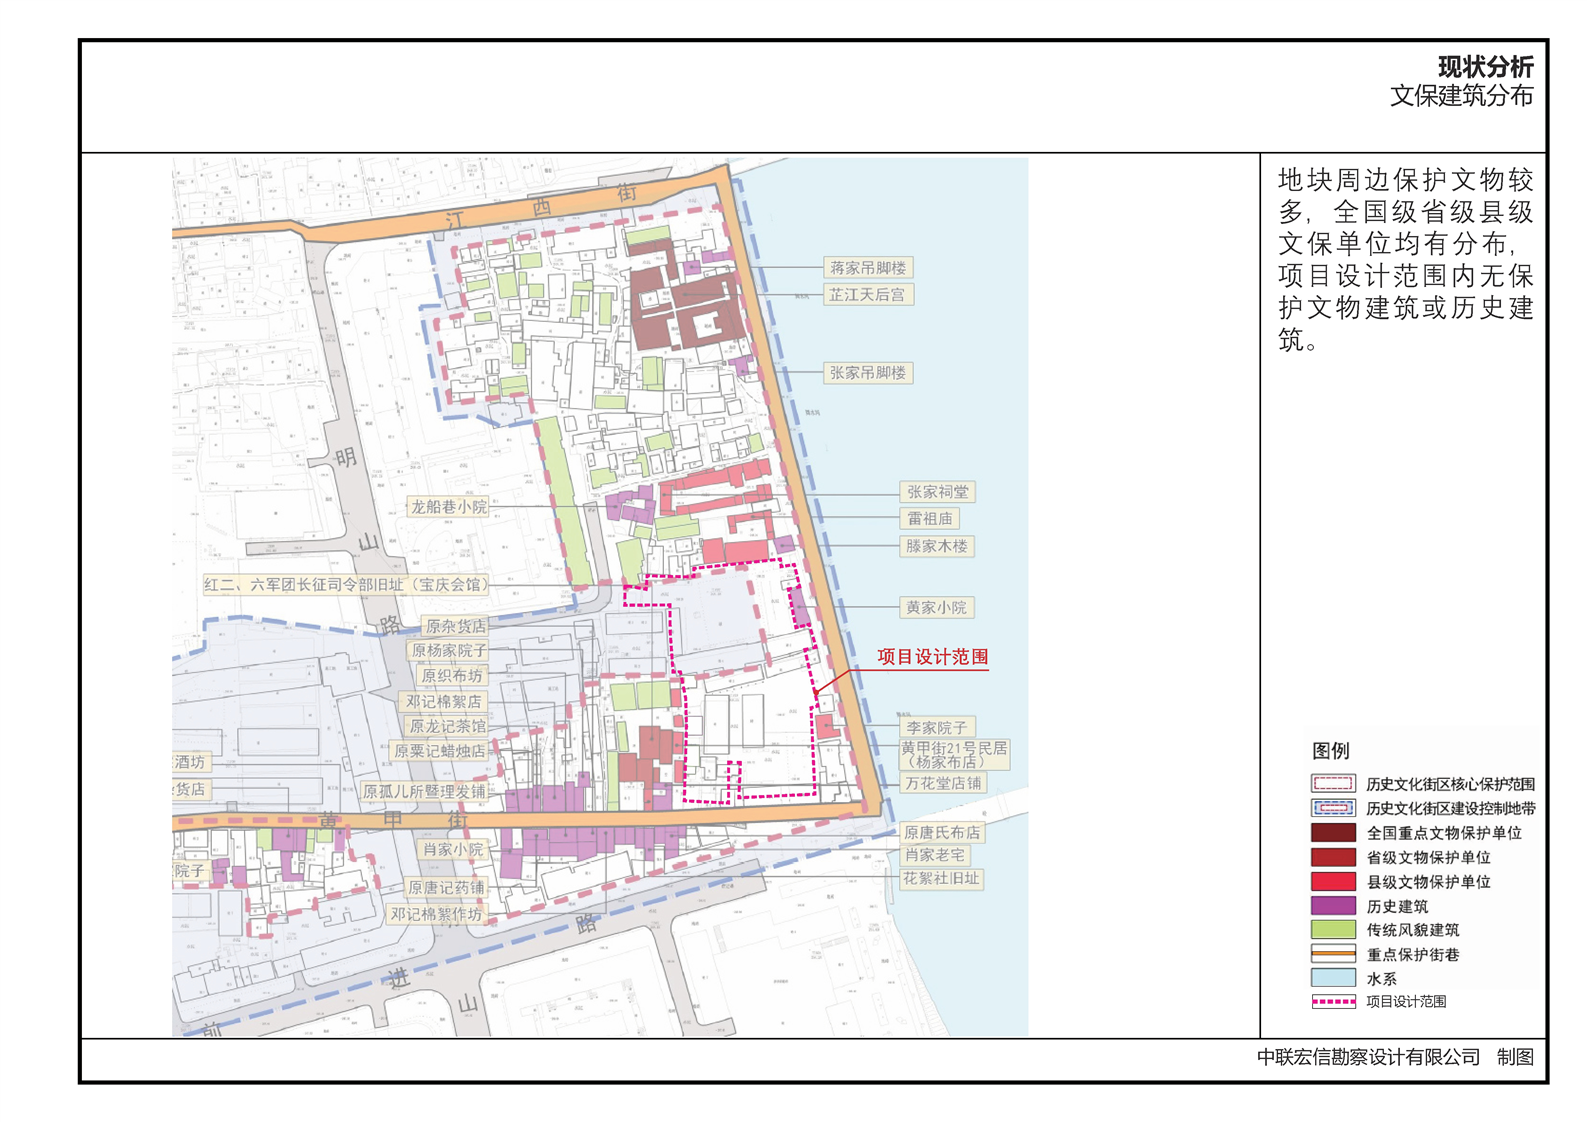This screenshot has width=1587, height=1122.
Task: Click the 黄家小院 map label
Action: click(936, 608)
